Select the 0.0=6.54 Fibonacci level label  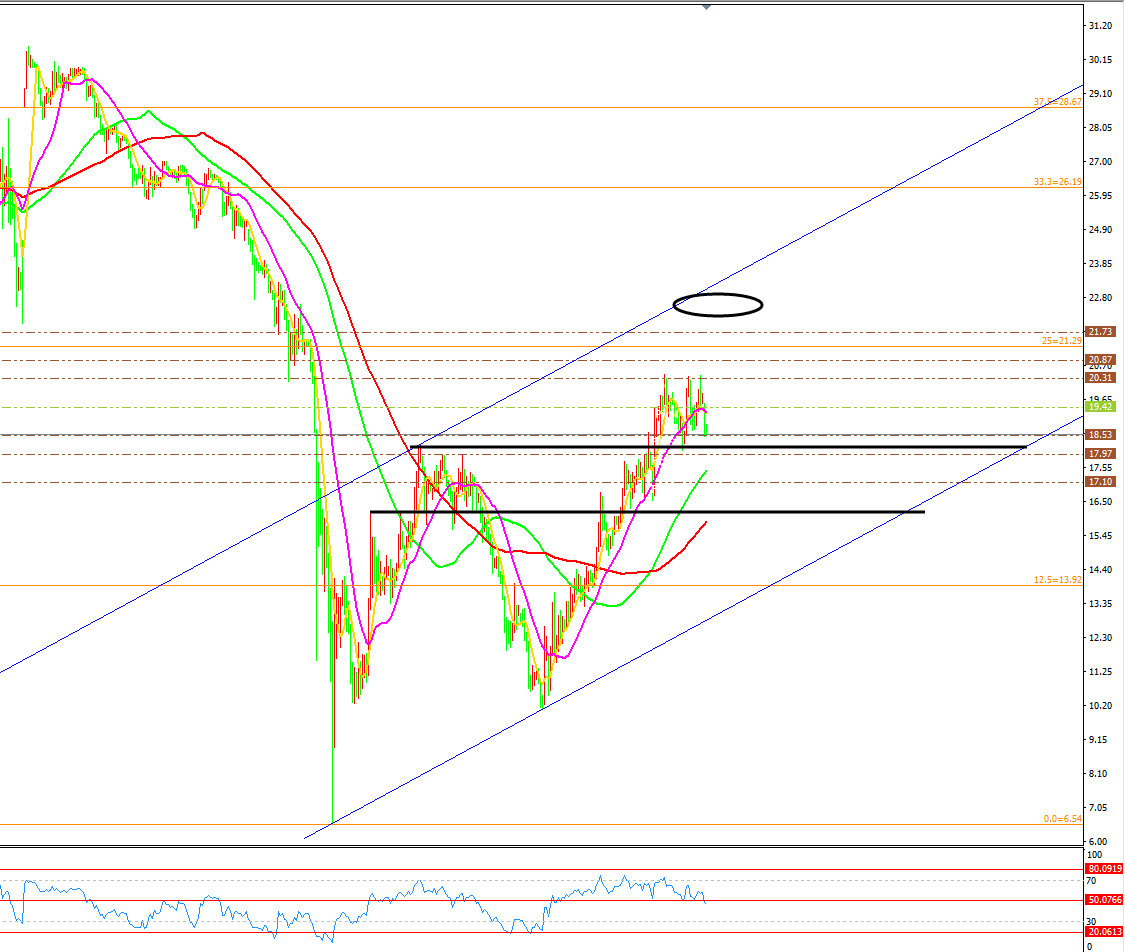point(1062,819)
